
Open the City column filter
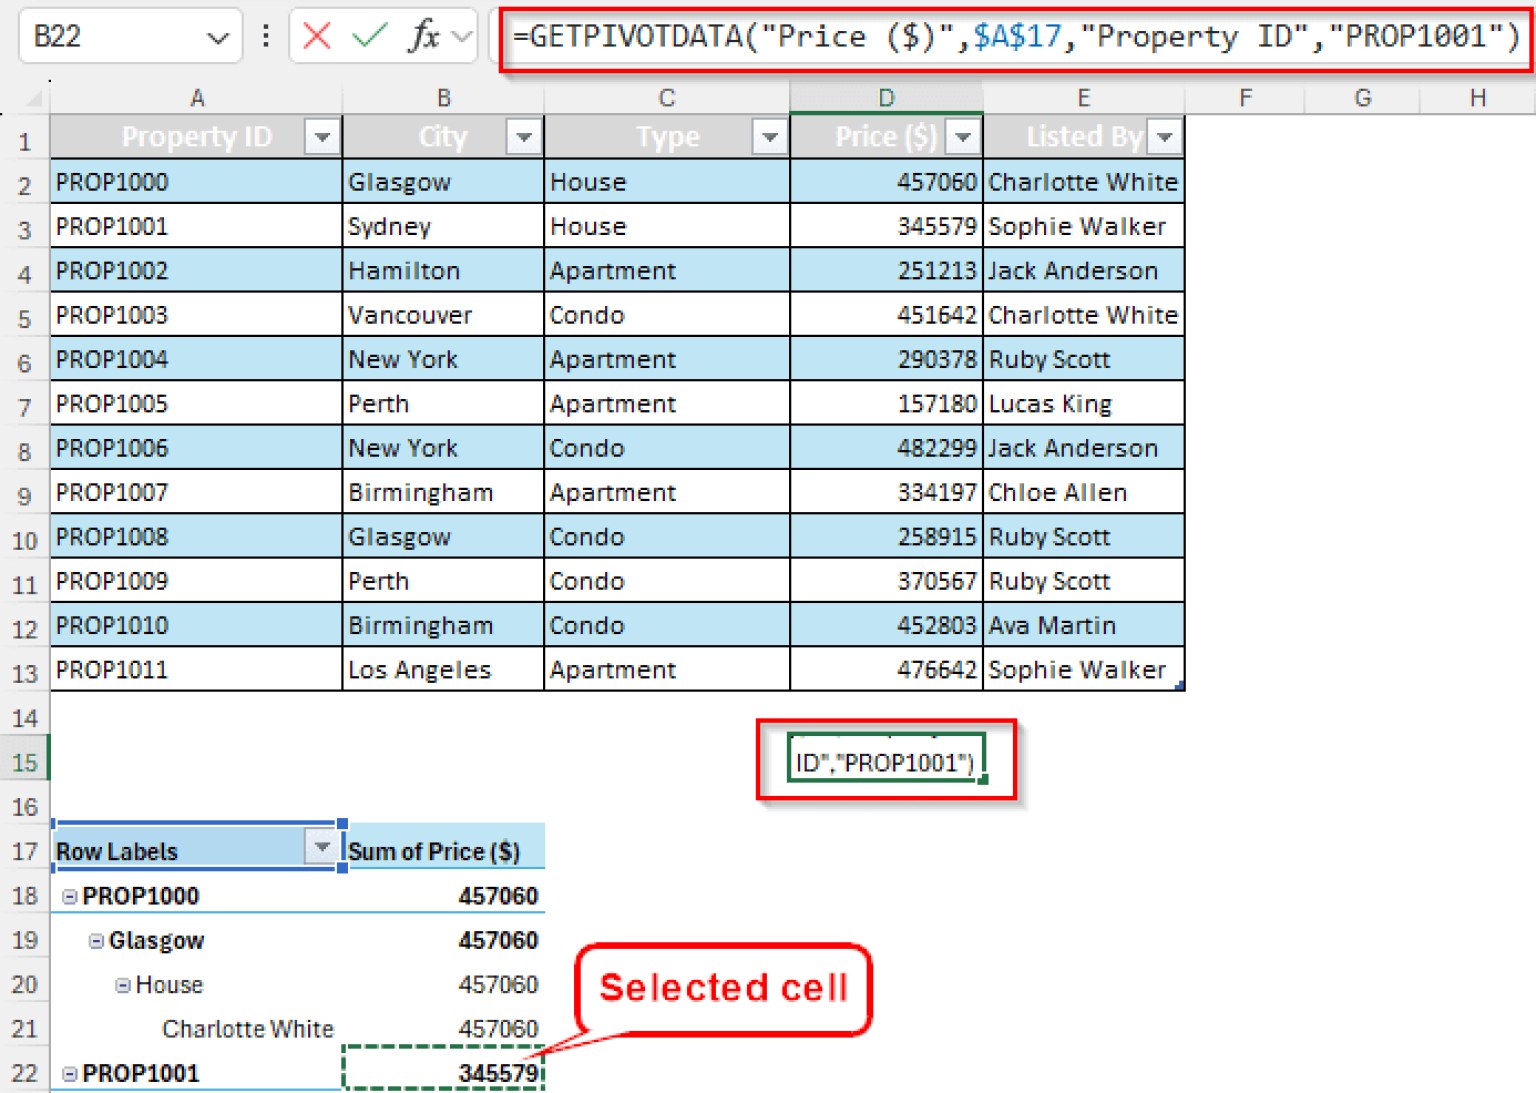tap(524, 137)
